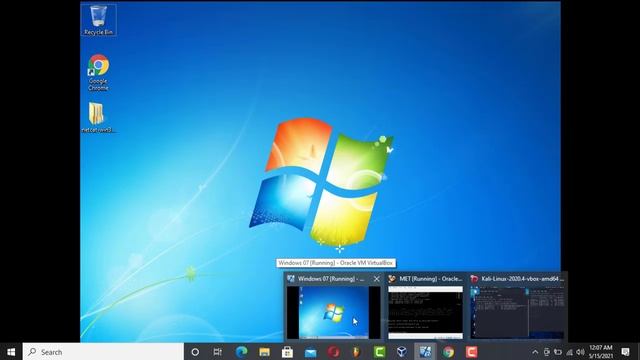Open the Windows Start menu

(x=11, y=352)
